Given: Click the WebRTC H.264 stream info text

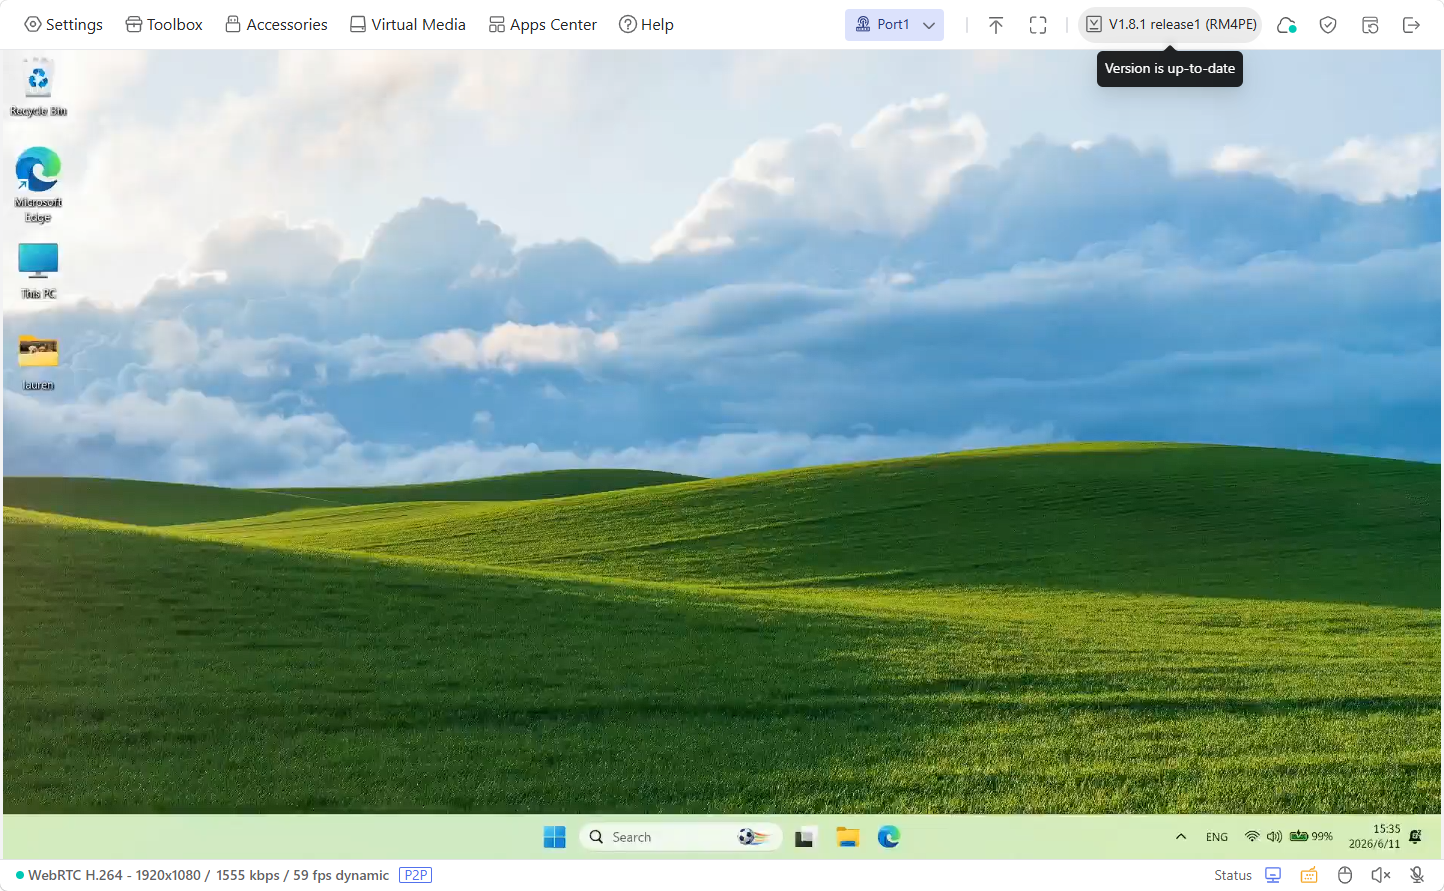Looking at the screenshot, I should (208, 875).
